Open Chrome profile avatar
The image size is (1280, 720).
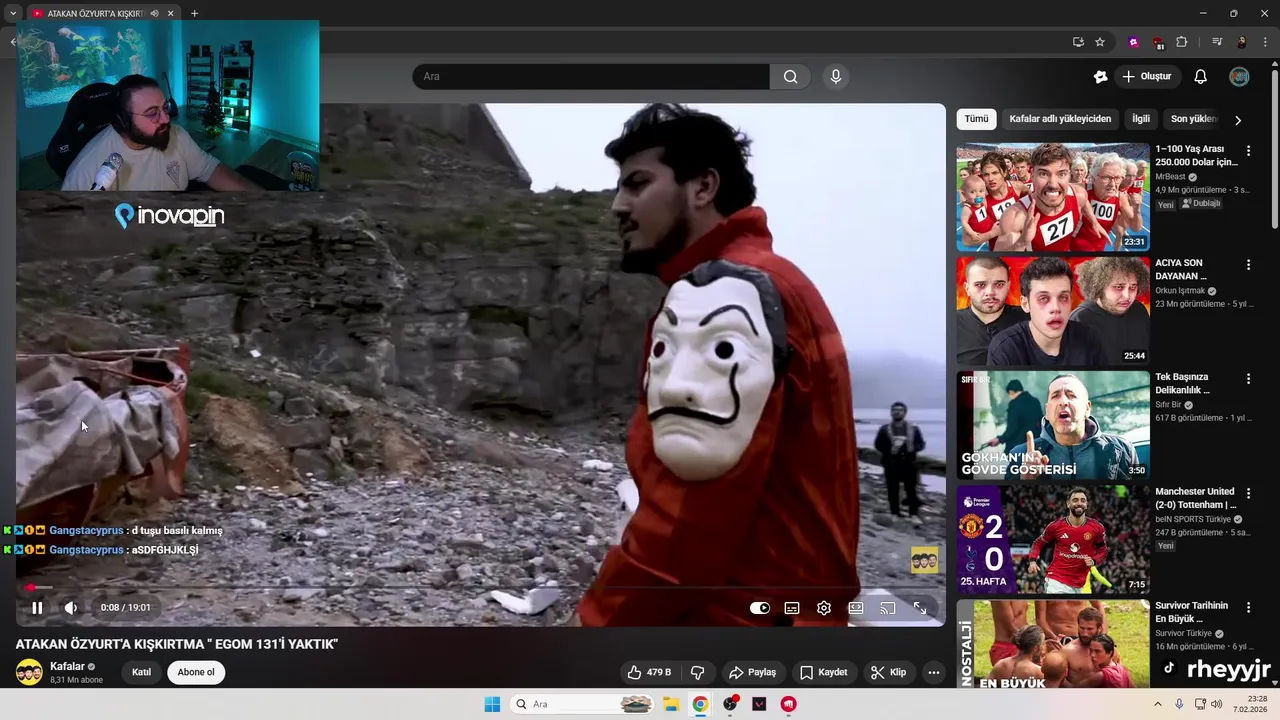1241,42
